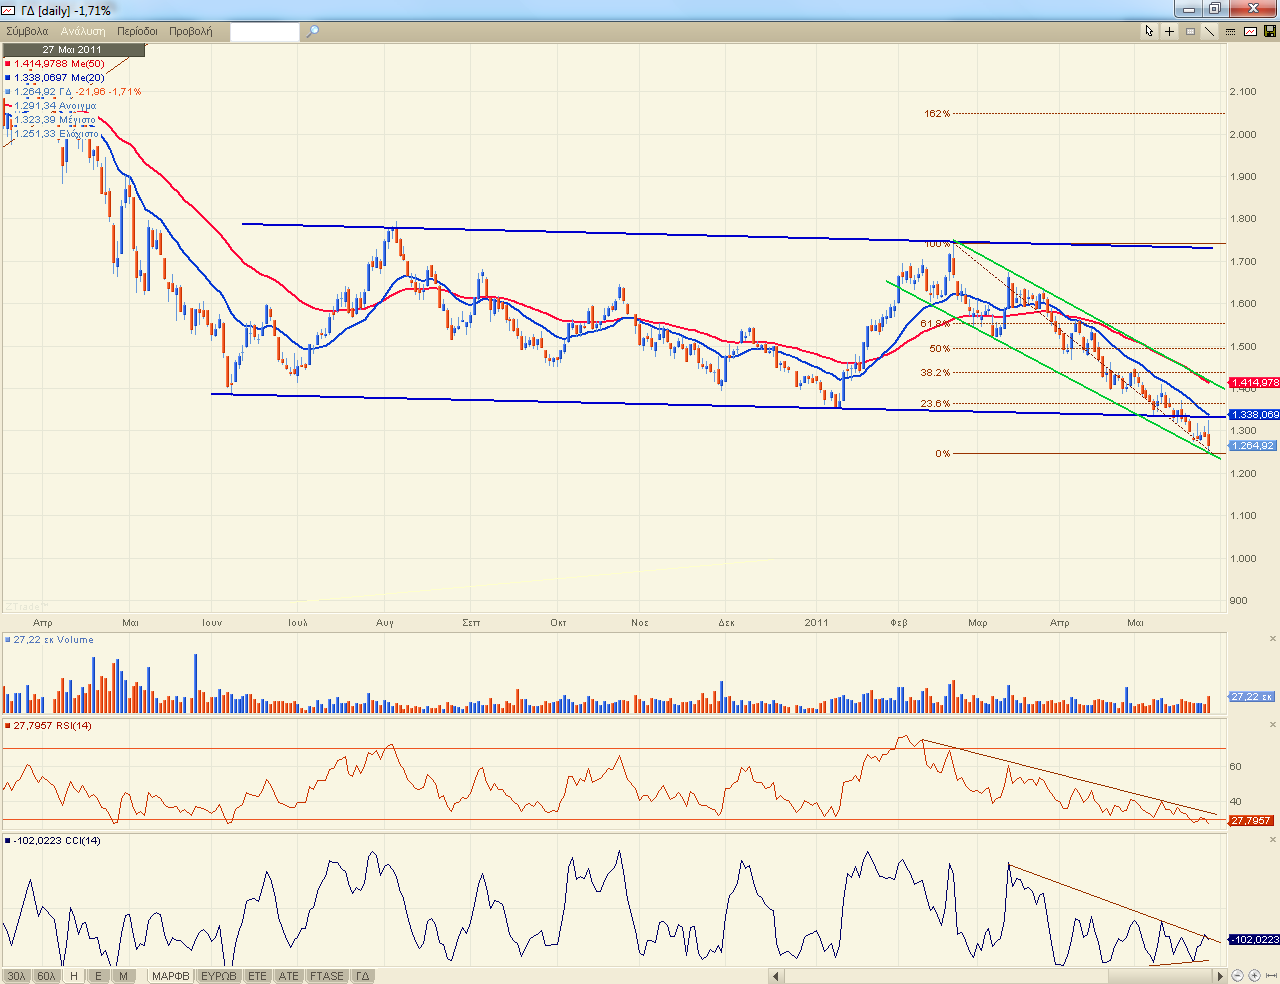Click the 38.2% Fibonacci level label
This screenshot has width=1280, height=984.
(x=935, y=373)
